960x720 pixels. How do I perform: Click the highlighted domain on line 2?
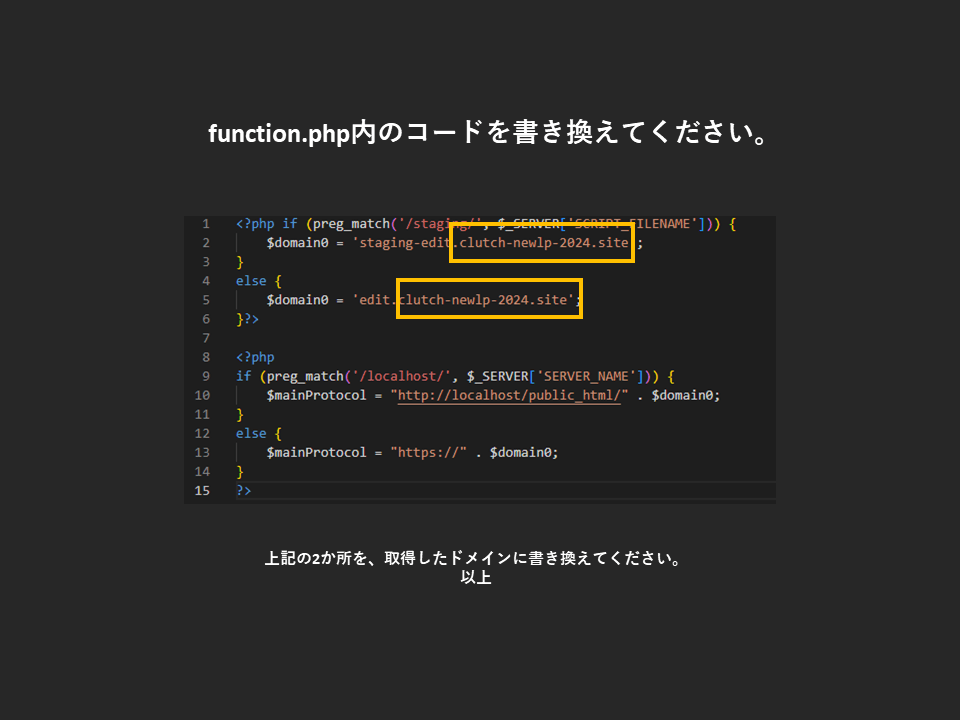pos(541,243)
